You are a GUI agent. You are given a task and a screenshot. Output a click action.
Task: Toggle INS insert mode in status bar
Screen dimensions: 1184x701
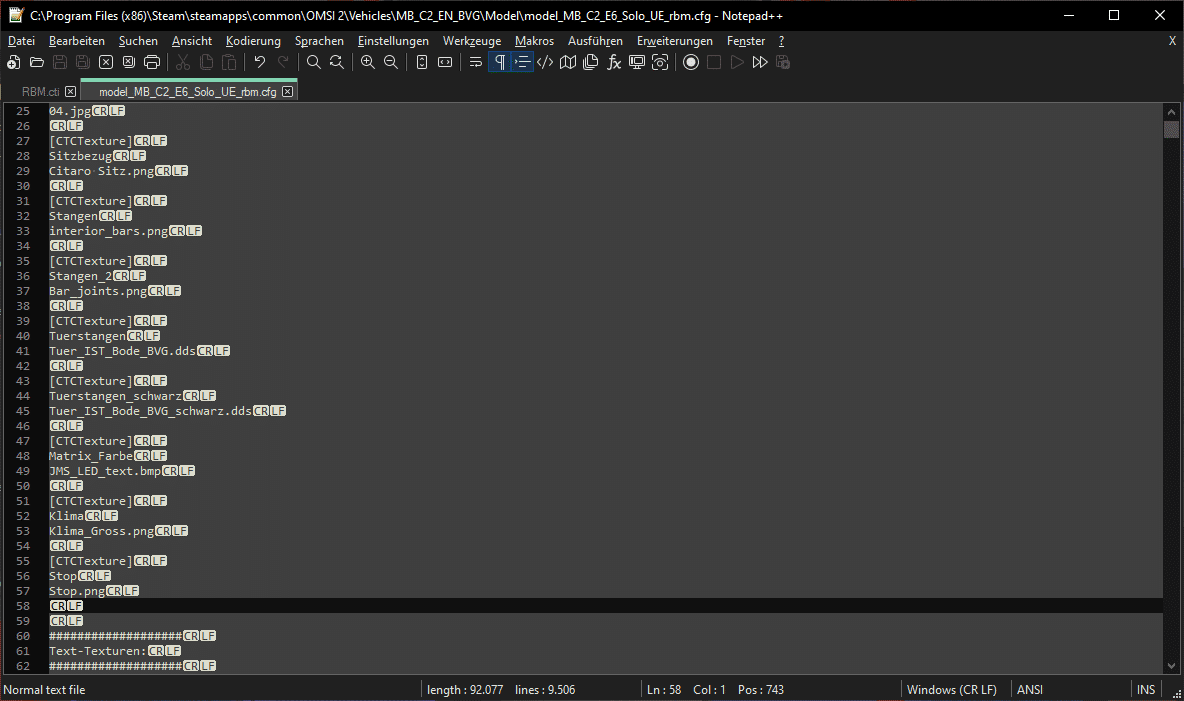click(x=1145, y=690)
